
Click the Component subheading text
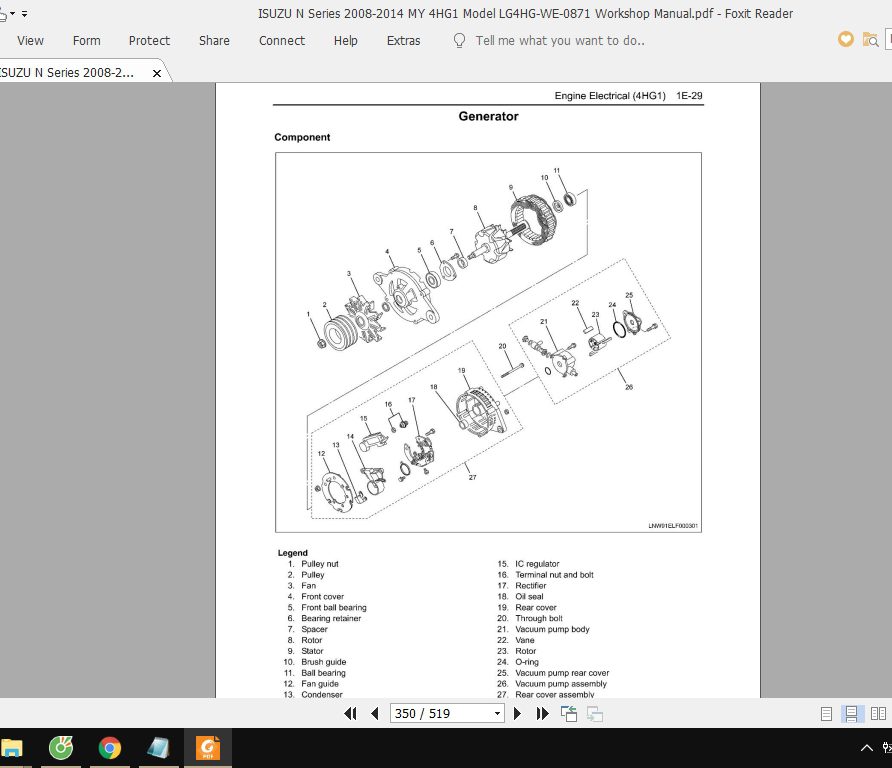pyautogui.click(x=302, y=137)
